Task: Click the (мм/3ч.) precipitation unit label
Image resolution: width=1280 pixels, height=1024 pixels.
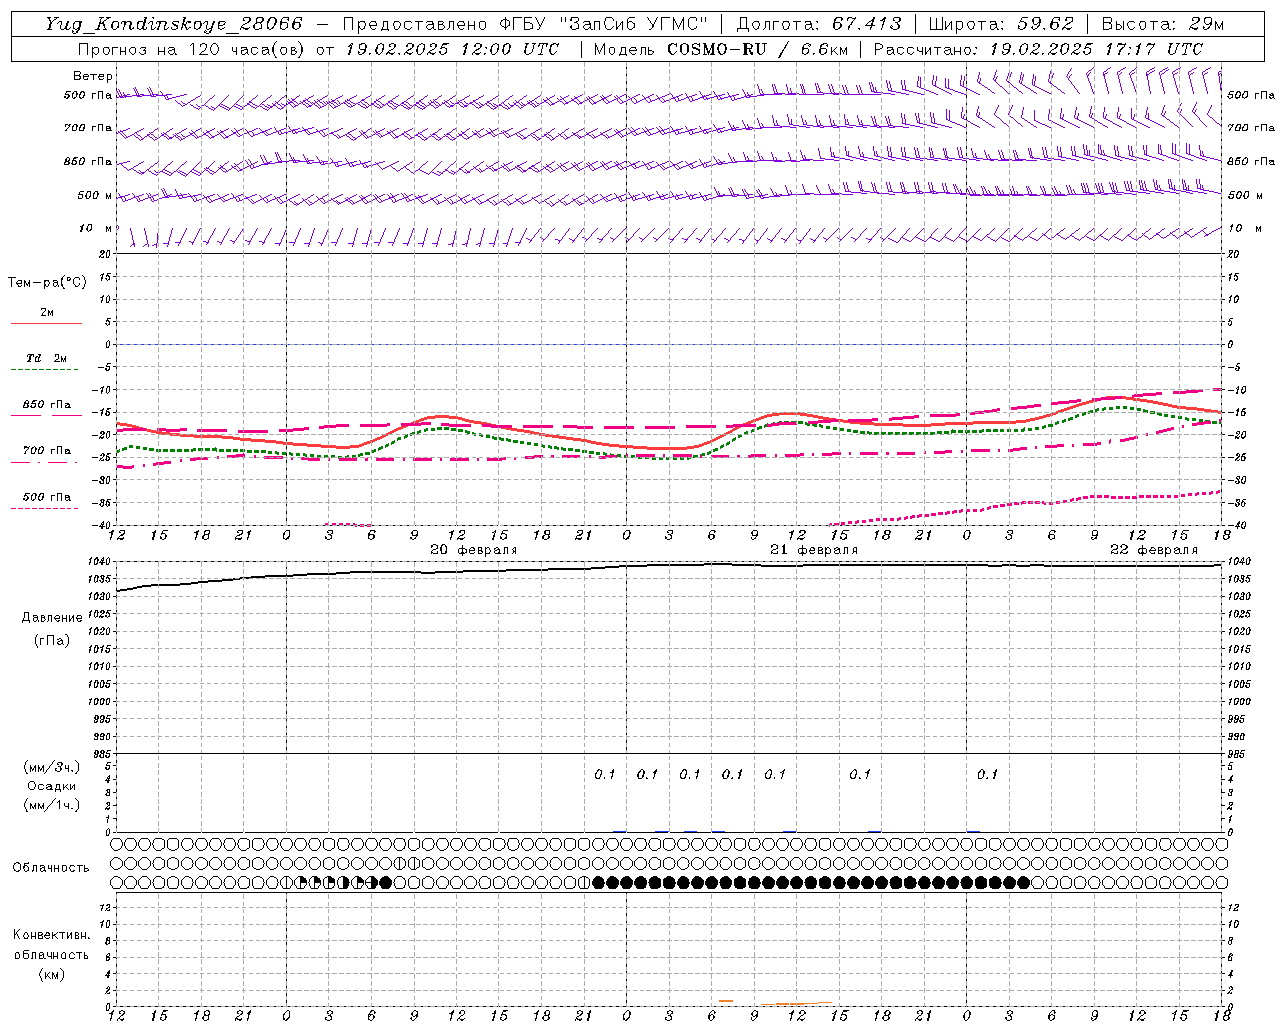Action: click(51, 767)
